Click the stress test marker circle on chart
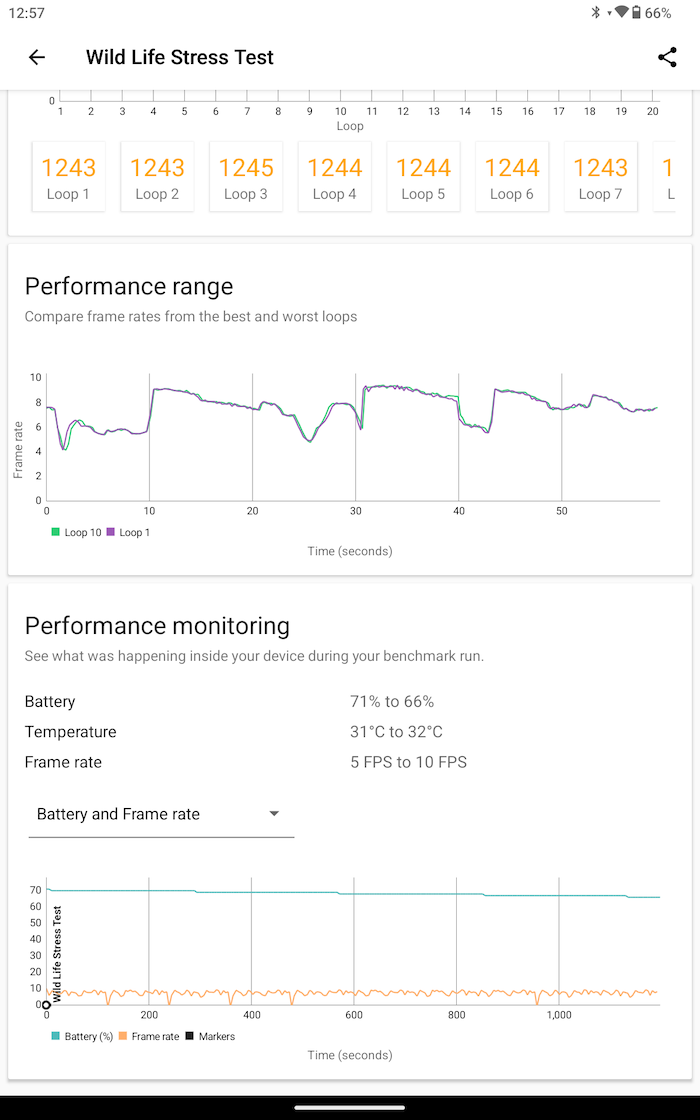700x1120 pixels. click(x=46, y=1005)
